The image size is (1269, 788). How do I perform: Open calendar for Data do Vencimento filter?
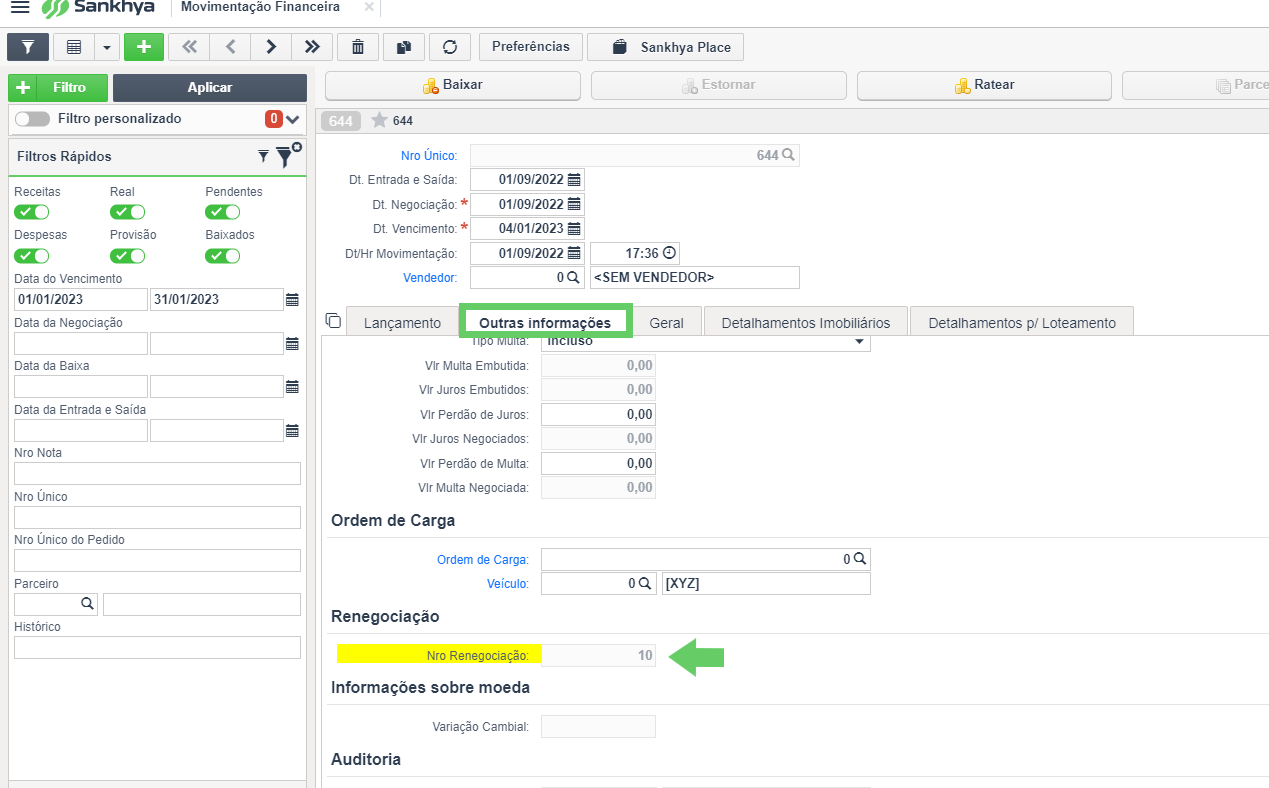[x=292, y=299]
